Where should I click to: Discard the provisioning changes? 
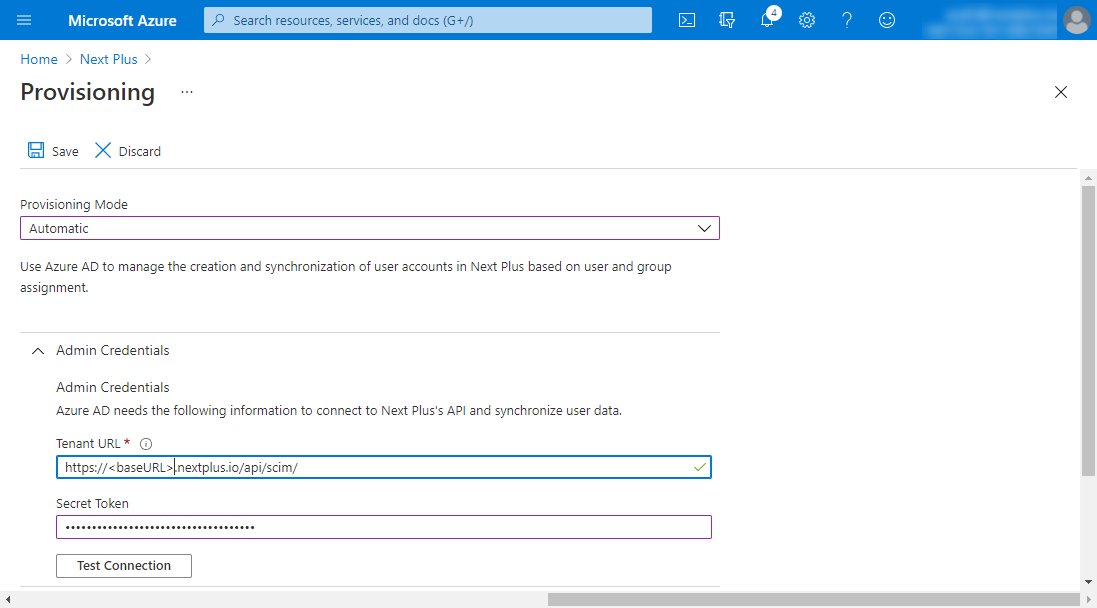(128, 151)
